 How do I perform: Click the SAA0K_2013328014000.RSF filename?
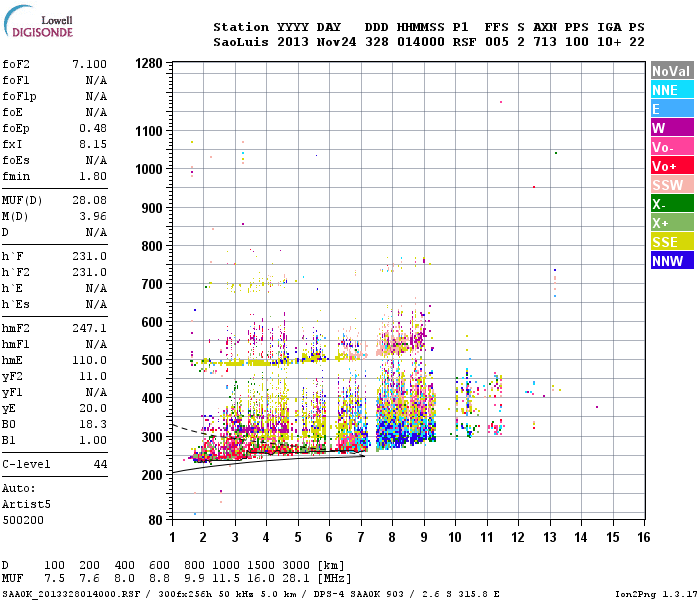71,594
